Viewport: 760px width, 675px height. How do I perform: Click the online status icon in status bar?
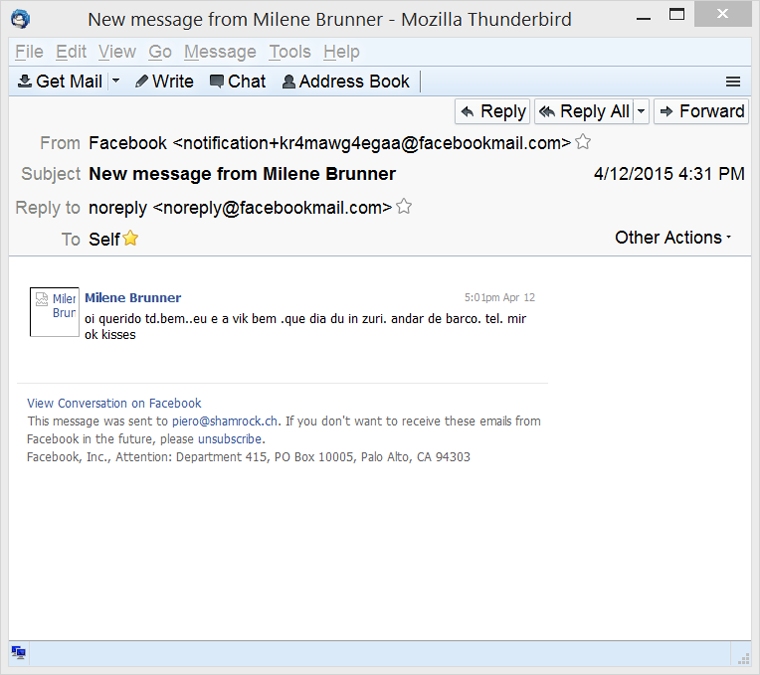pyautogui.click(x=18, y=653)
